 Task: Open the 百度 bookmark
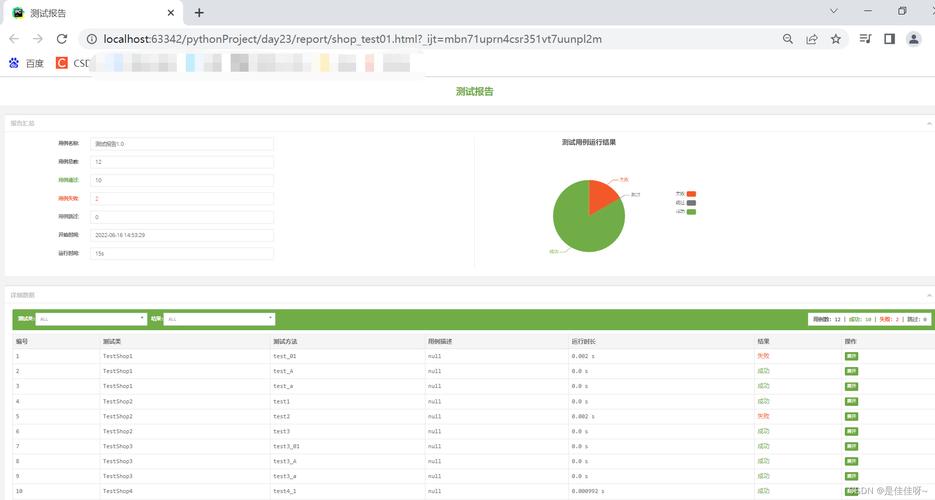(26, 63)
